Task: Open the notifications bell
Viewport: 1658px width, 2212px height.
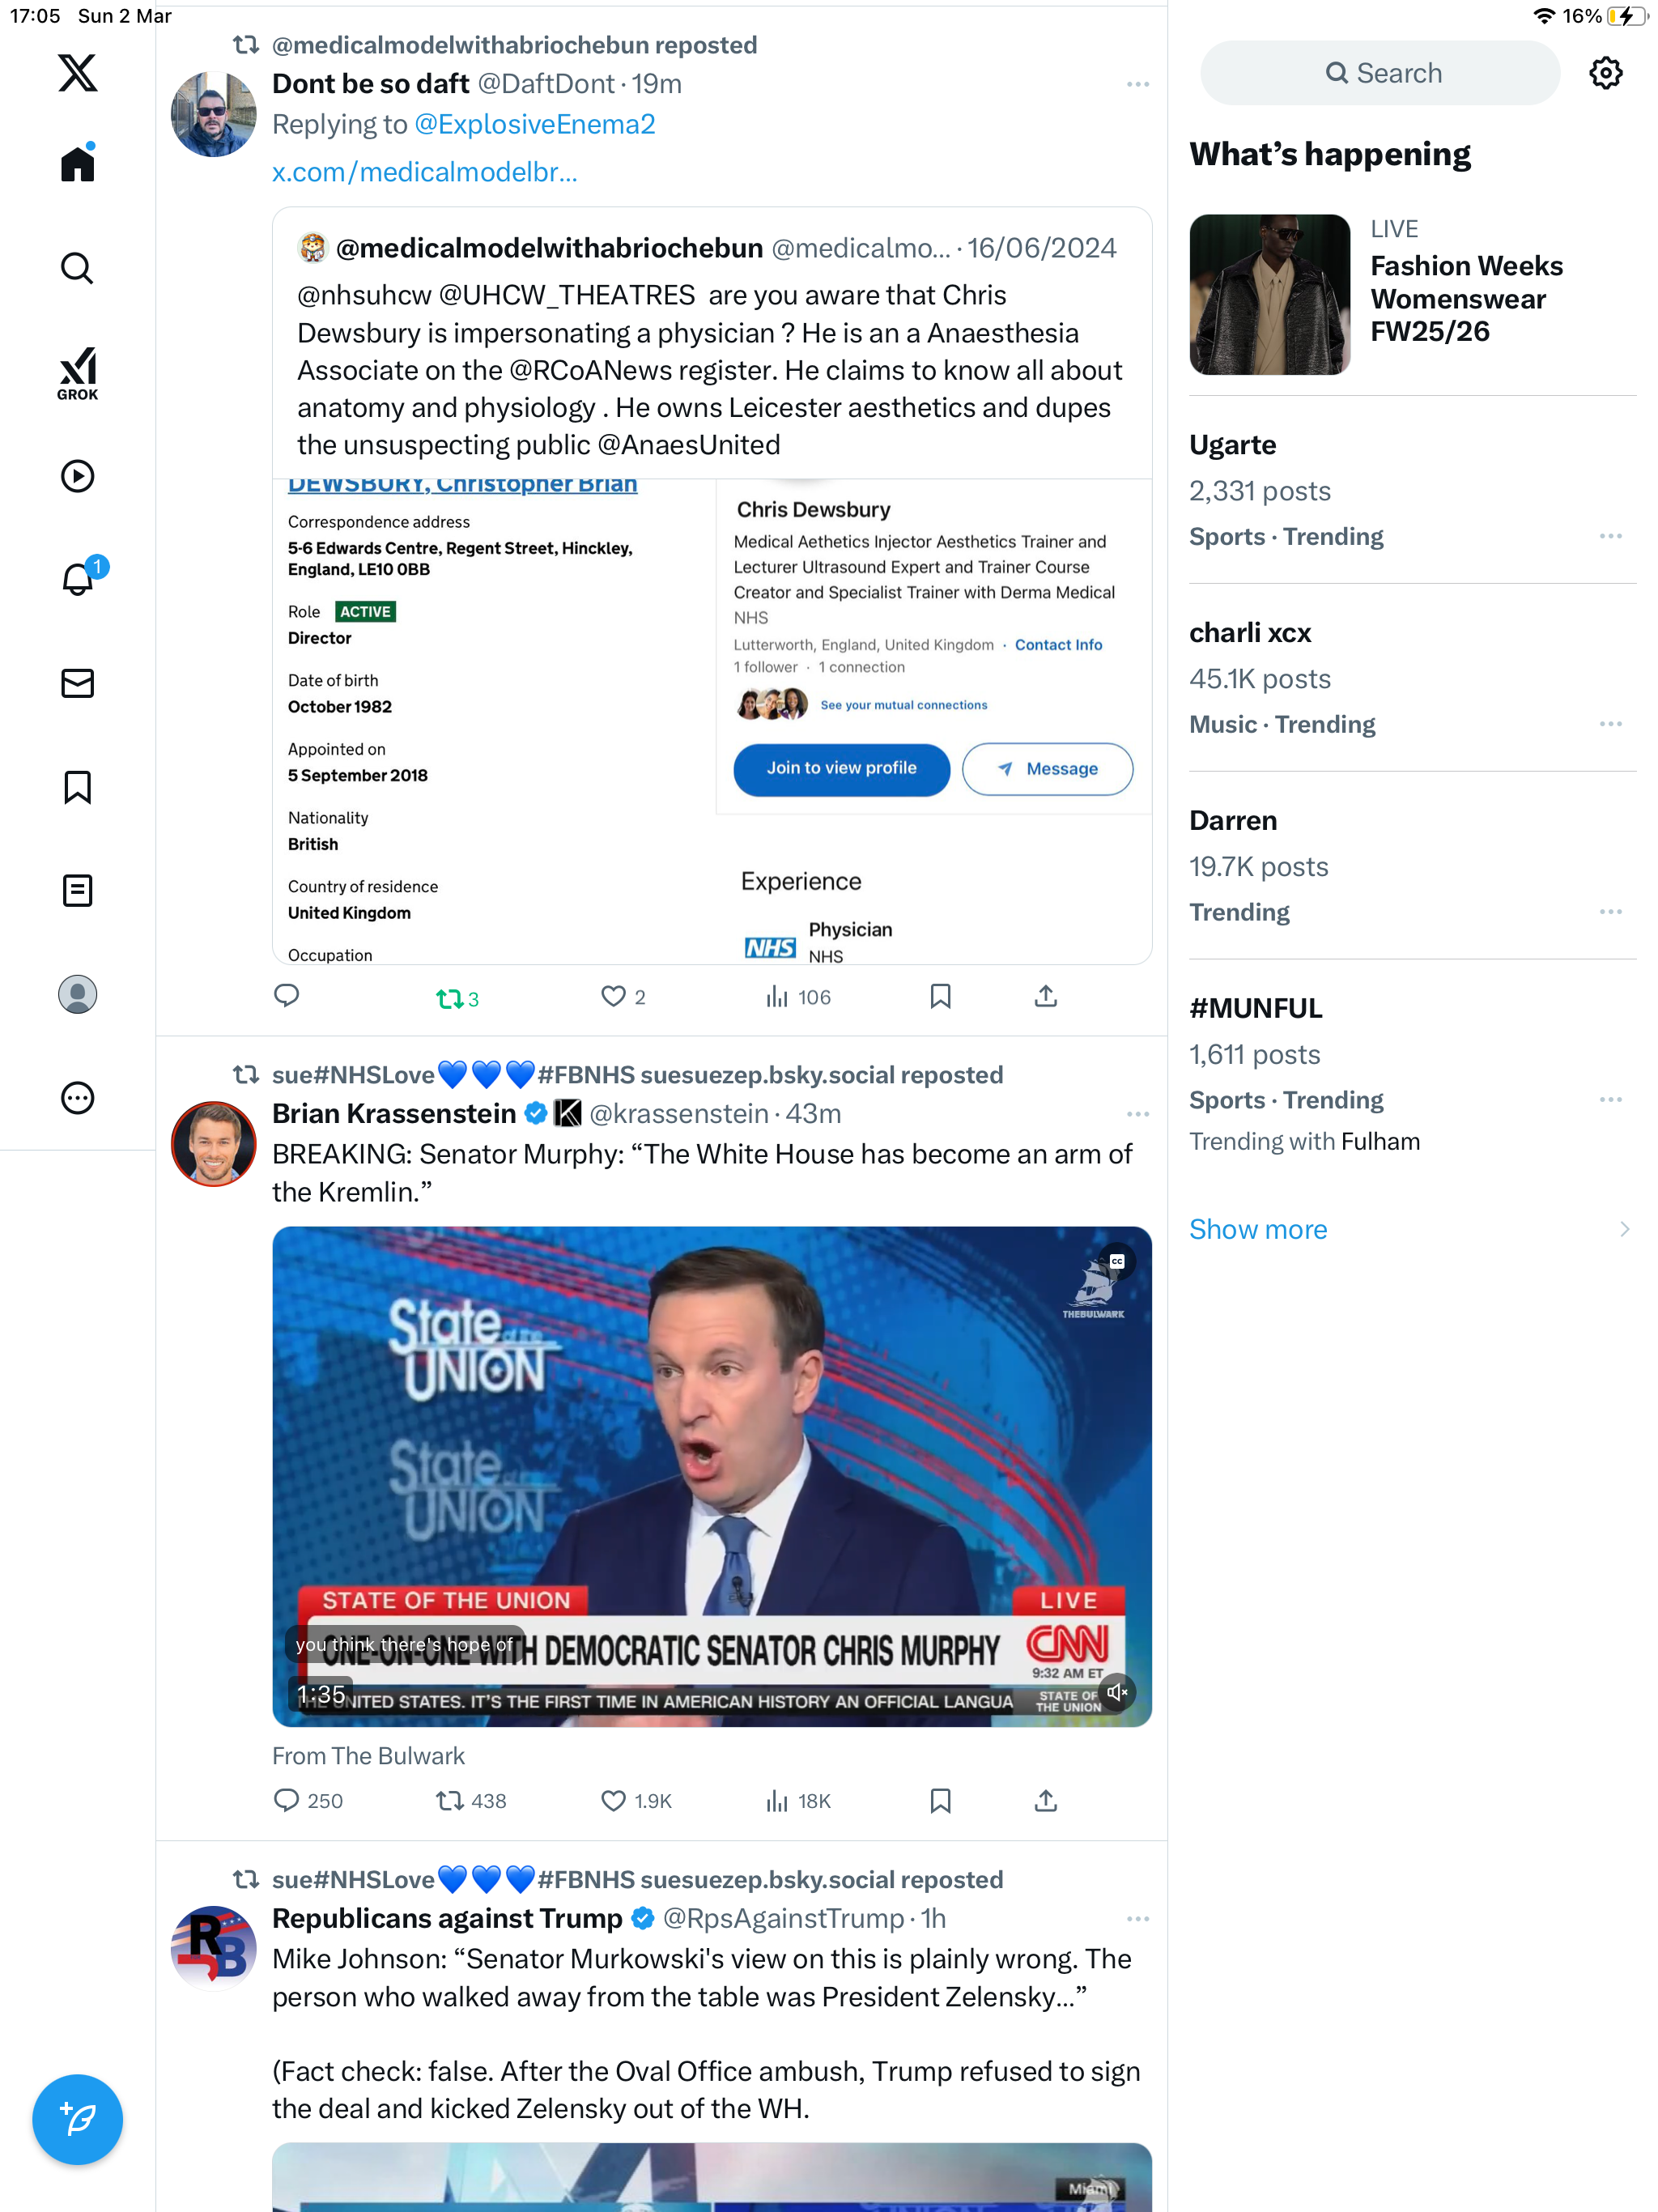Action: tap(77, 579)
